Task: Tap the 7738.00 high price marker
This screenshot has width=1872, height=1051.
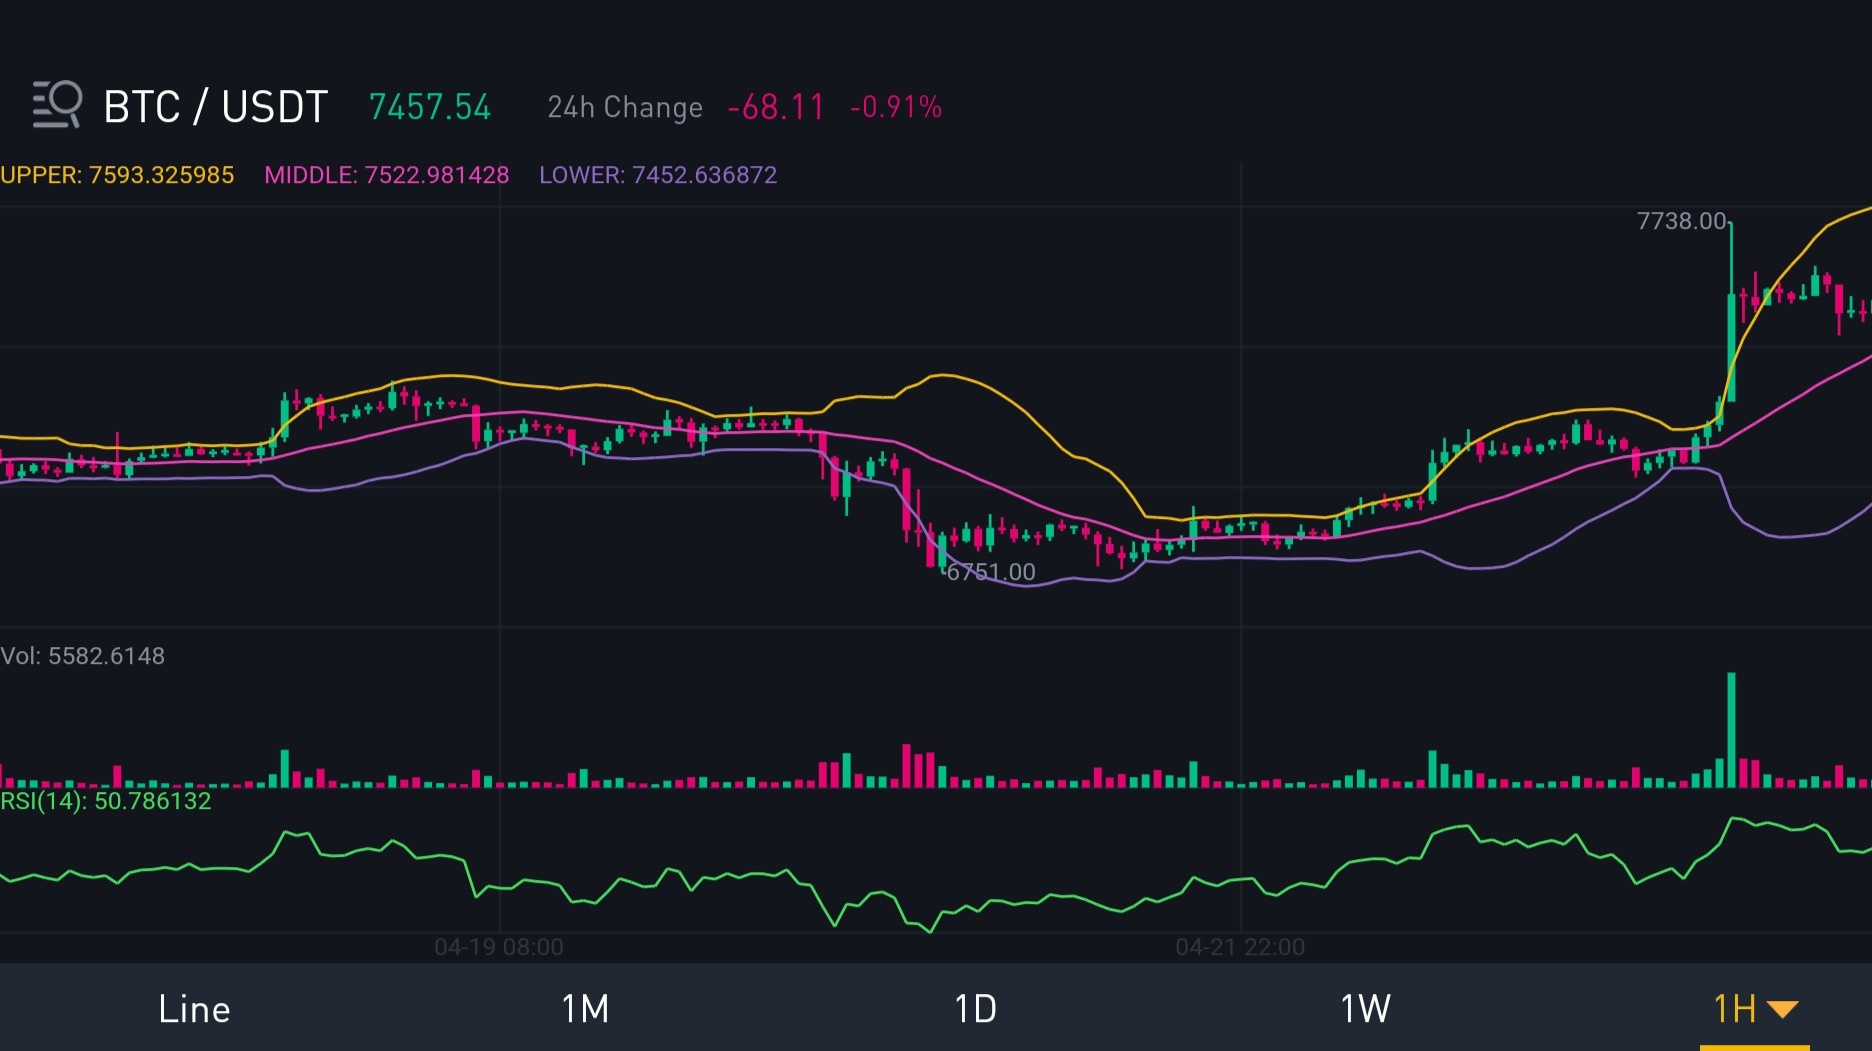Action: pos(1681,221)
